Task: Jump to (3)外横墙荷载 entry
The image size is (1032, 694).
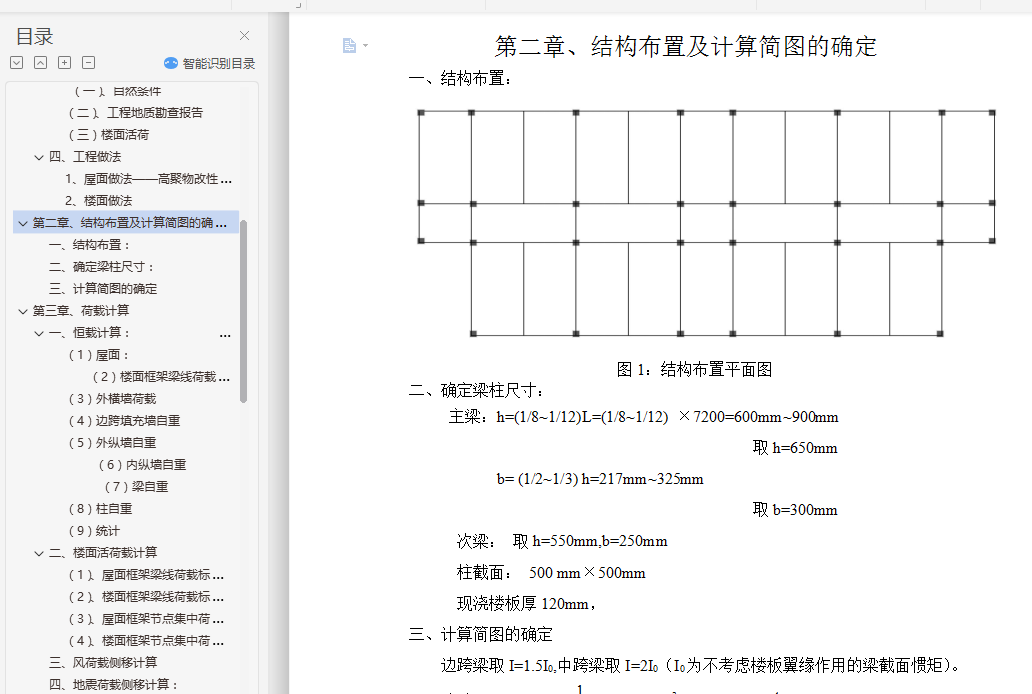Action: pos(112,399)
